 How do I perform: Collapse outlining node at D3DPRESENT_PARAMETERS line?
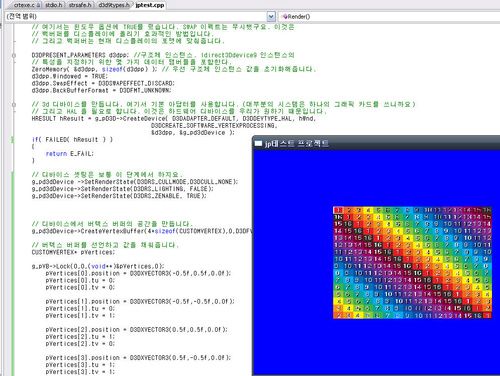click(14, 55)
